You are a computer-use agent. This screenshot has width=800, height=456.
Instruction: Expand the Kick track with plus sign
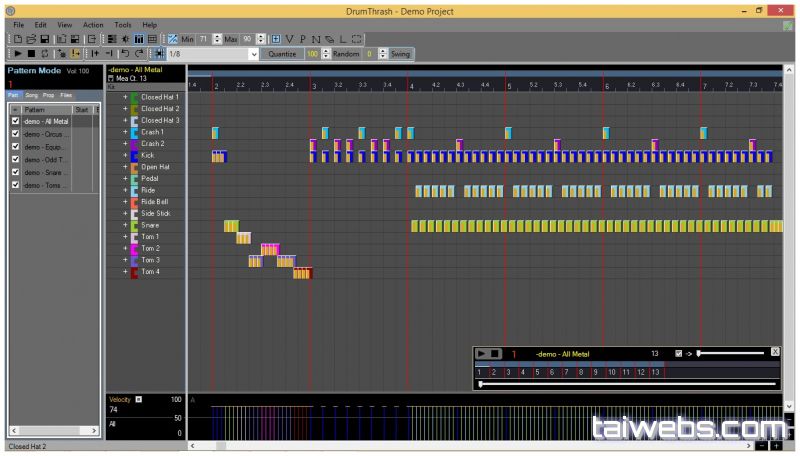125,155
